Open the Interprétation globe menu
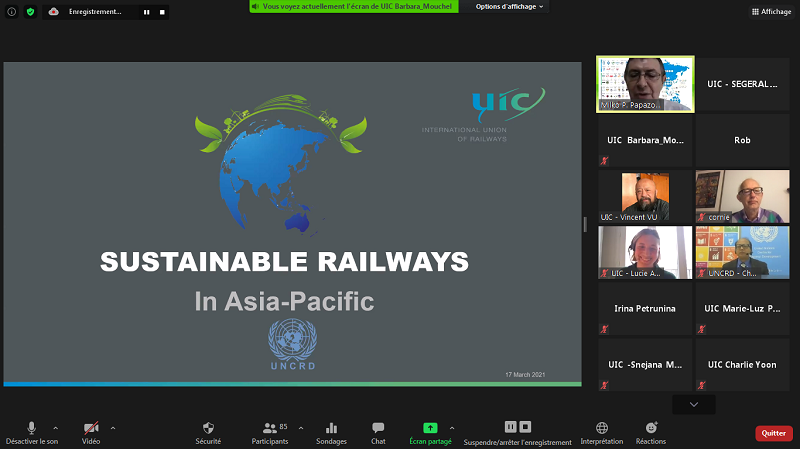Image resolution: width=800 pixels, height=449 pixels. click(x=602, y=433)
